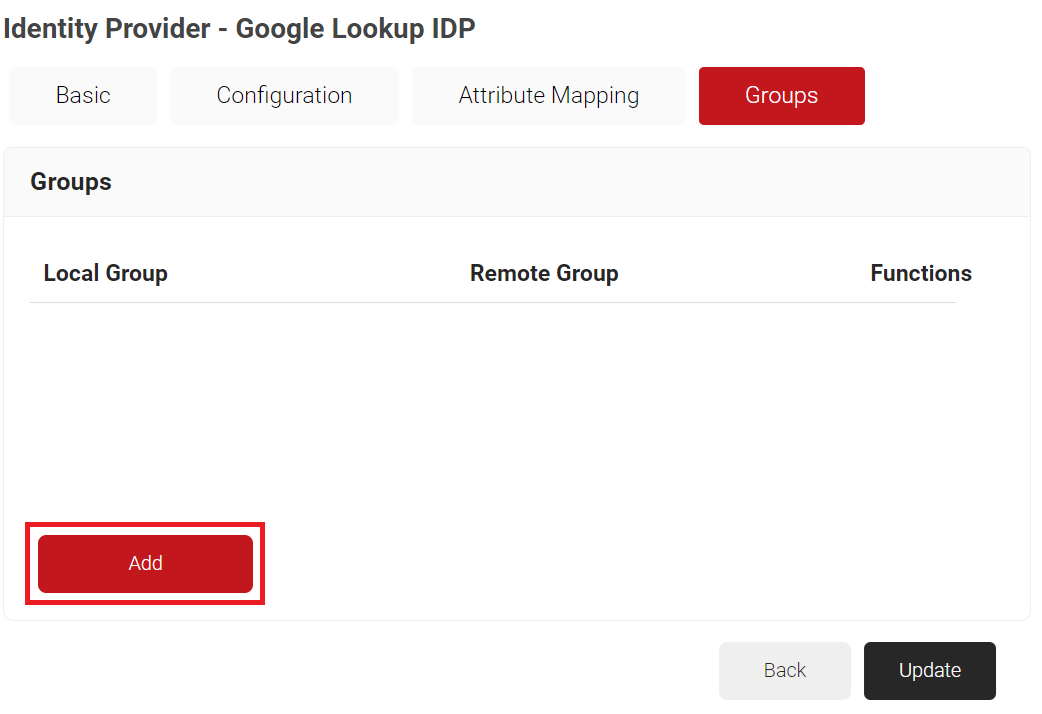Click the red Add button
The width and height of the screenshot is (1042, 714).
[145, 564]
